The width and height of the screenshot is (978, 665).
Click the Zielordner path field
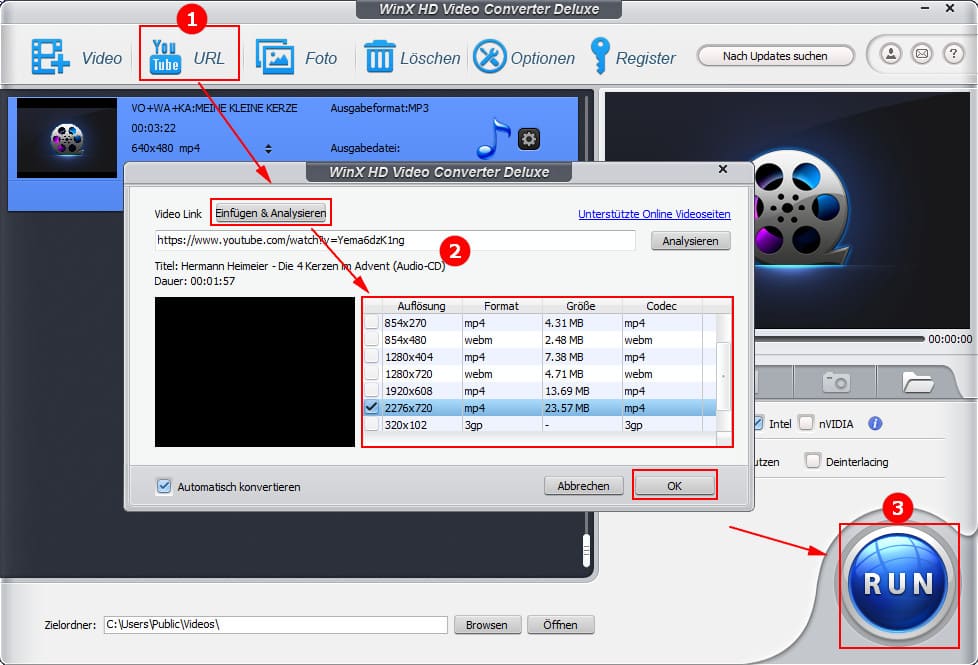(275, 624)
